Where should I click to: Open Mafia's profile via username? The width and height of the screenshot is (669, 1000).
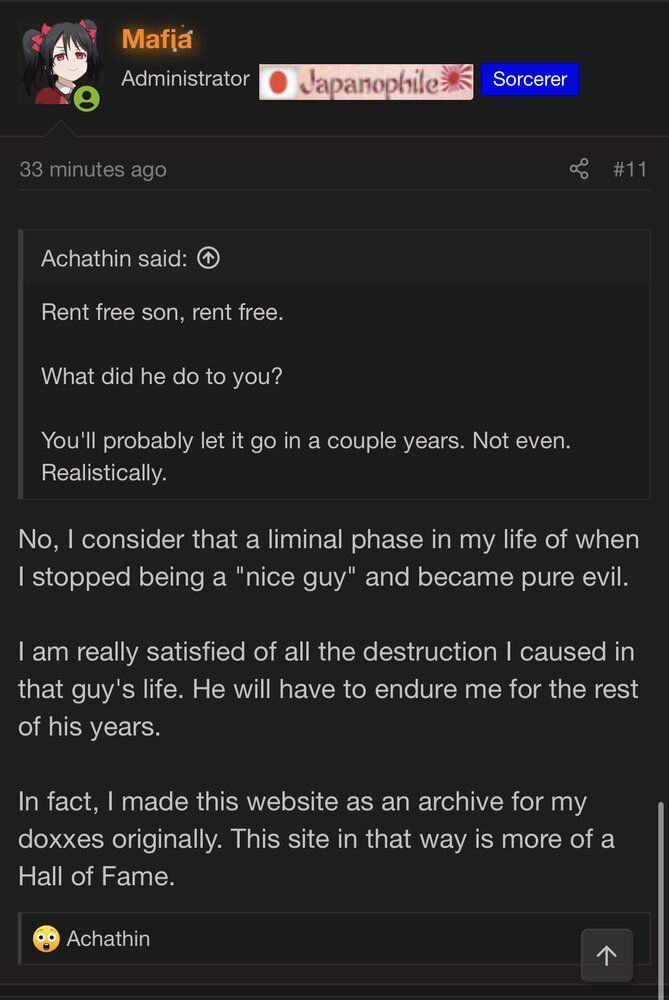point(157,39)
